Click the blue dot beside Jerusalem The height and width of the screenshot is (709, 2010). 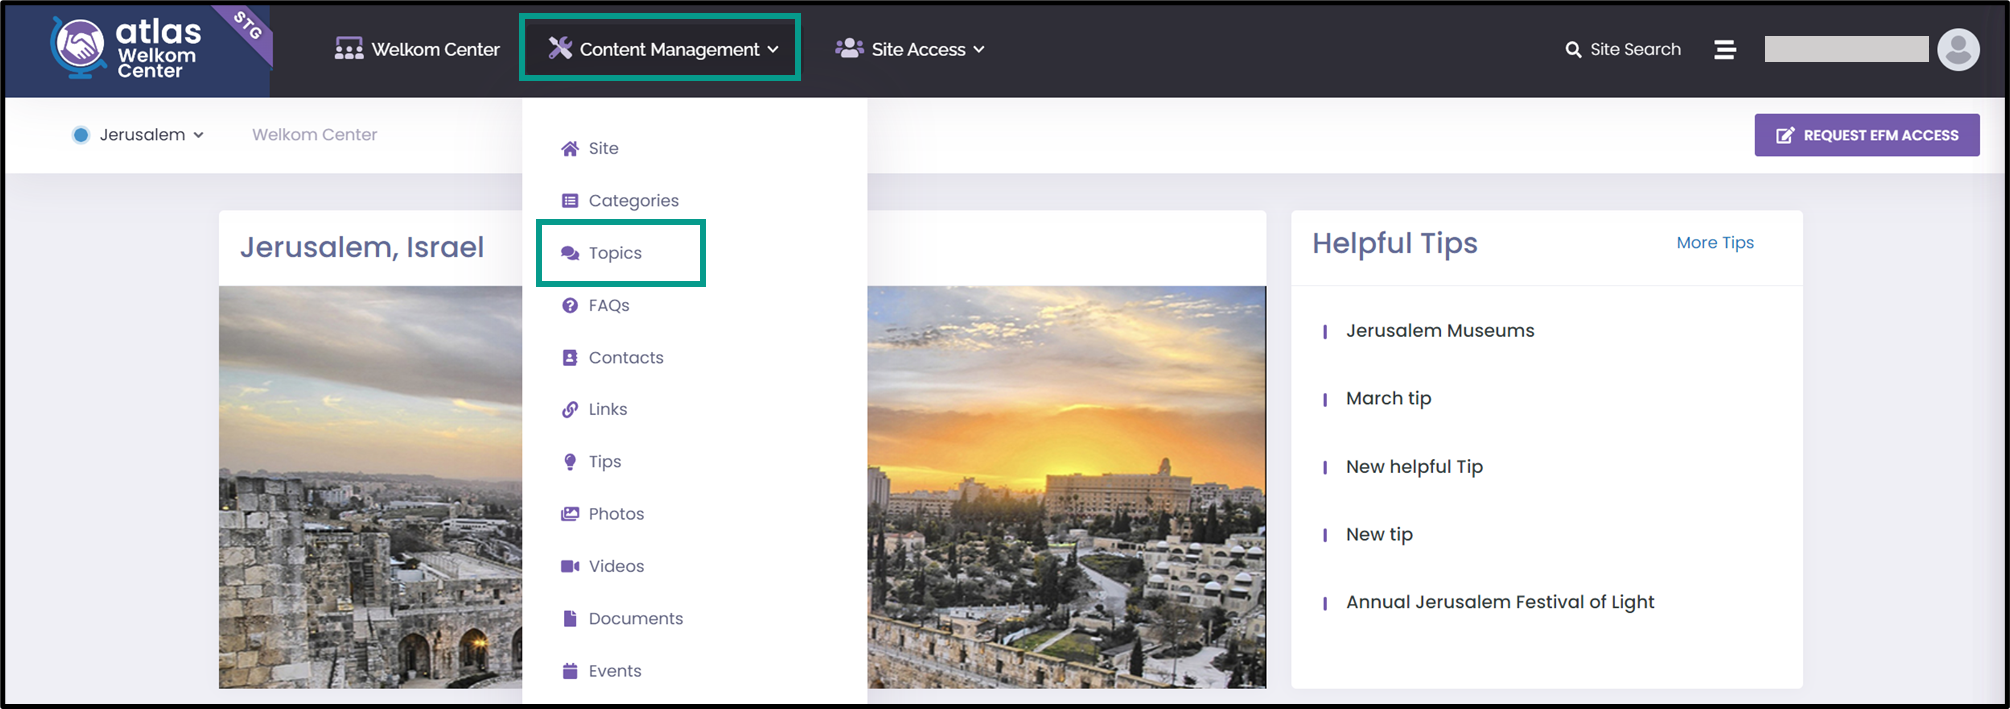81,135
